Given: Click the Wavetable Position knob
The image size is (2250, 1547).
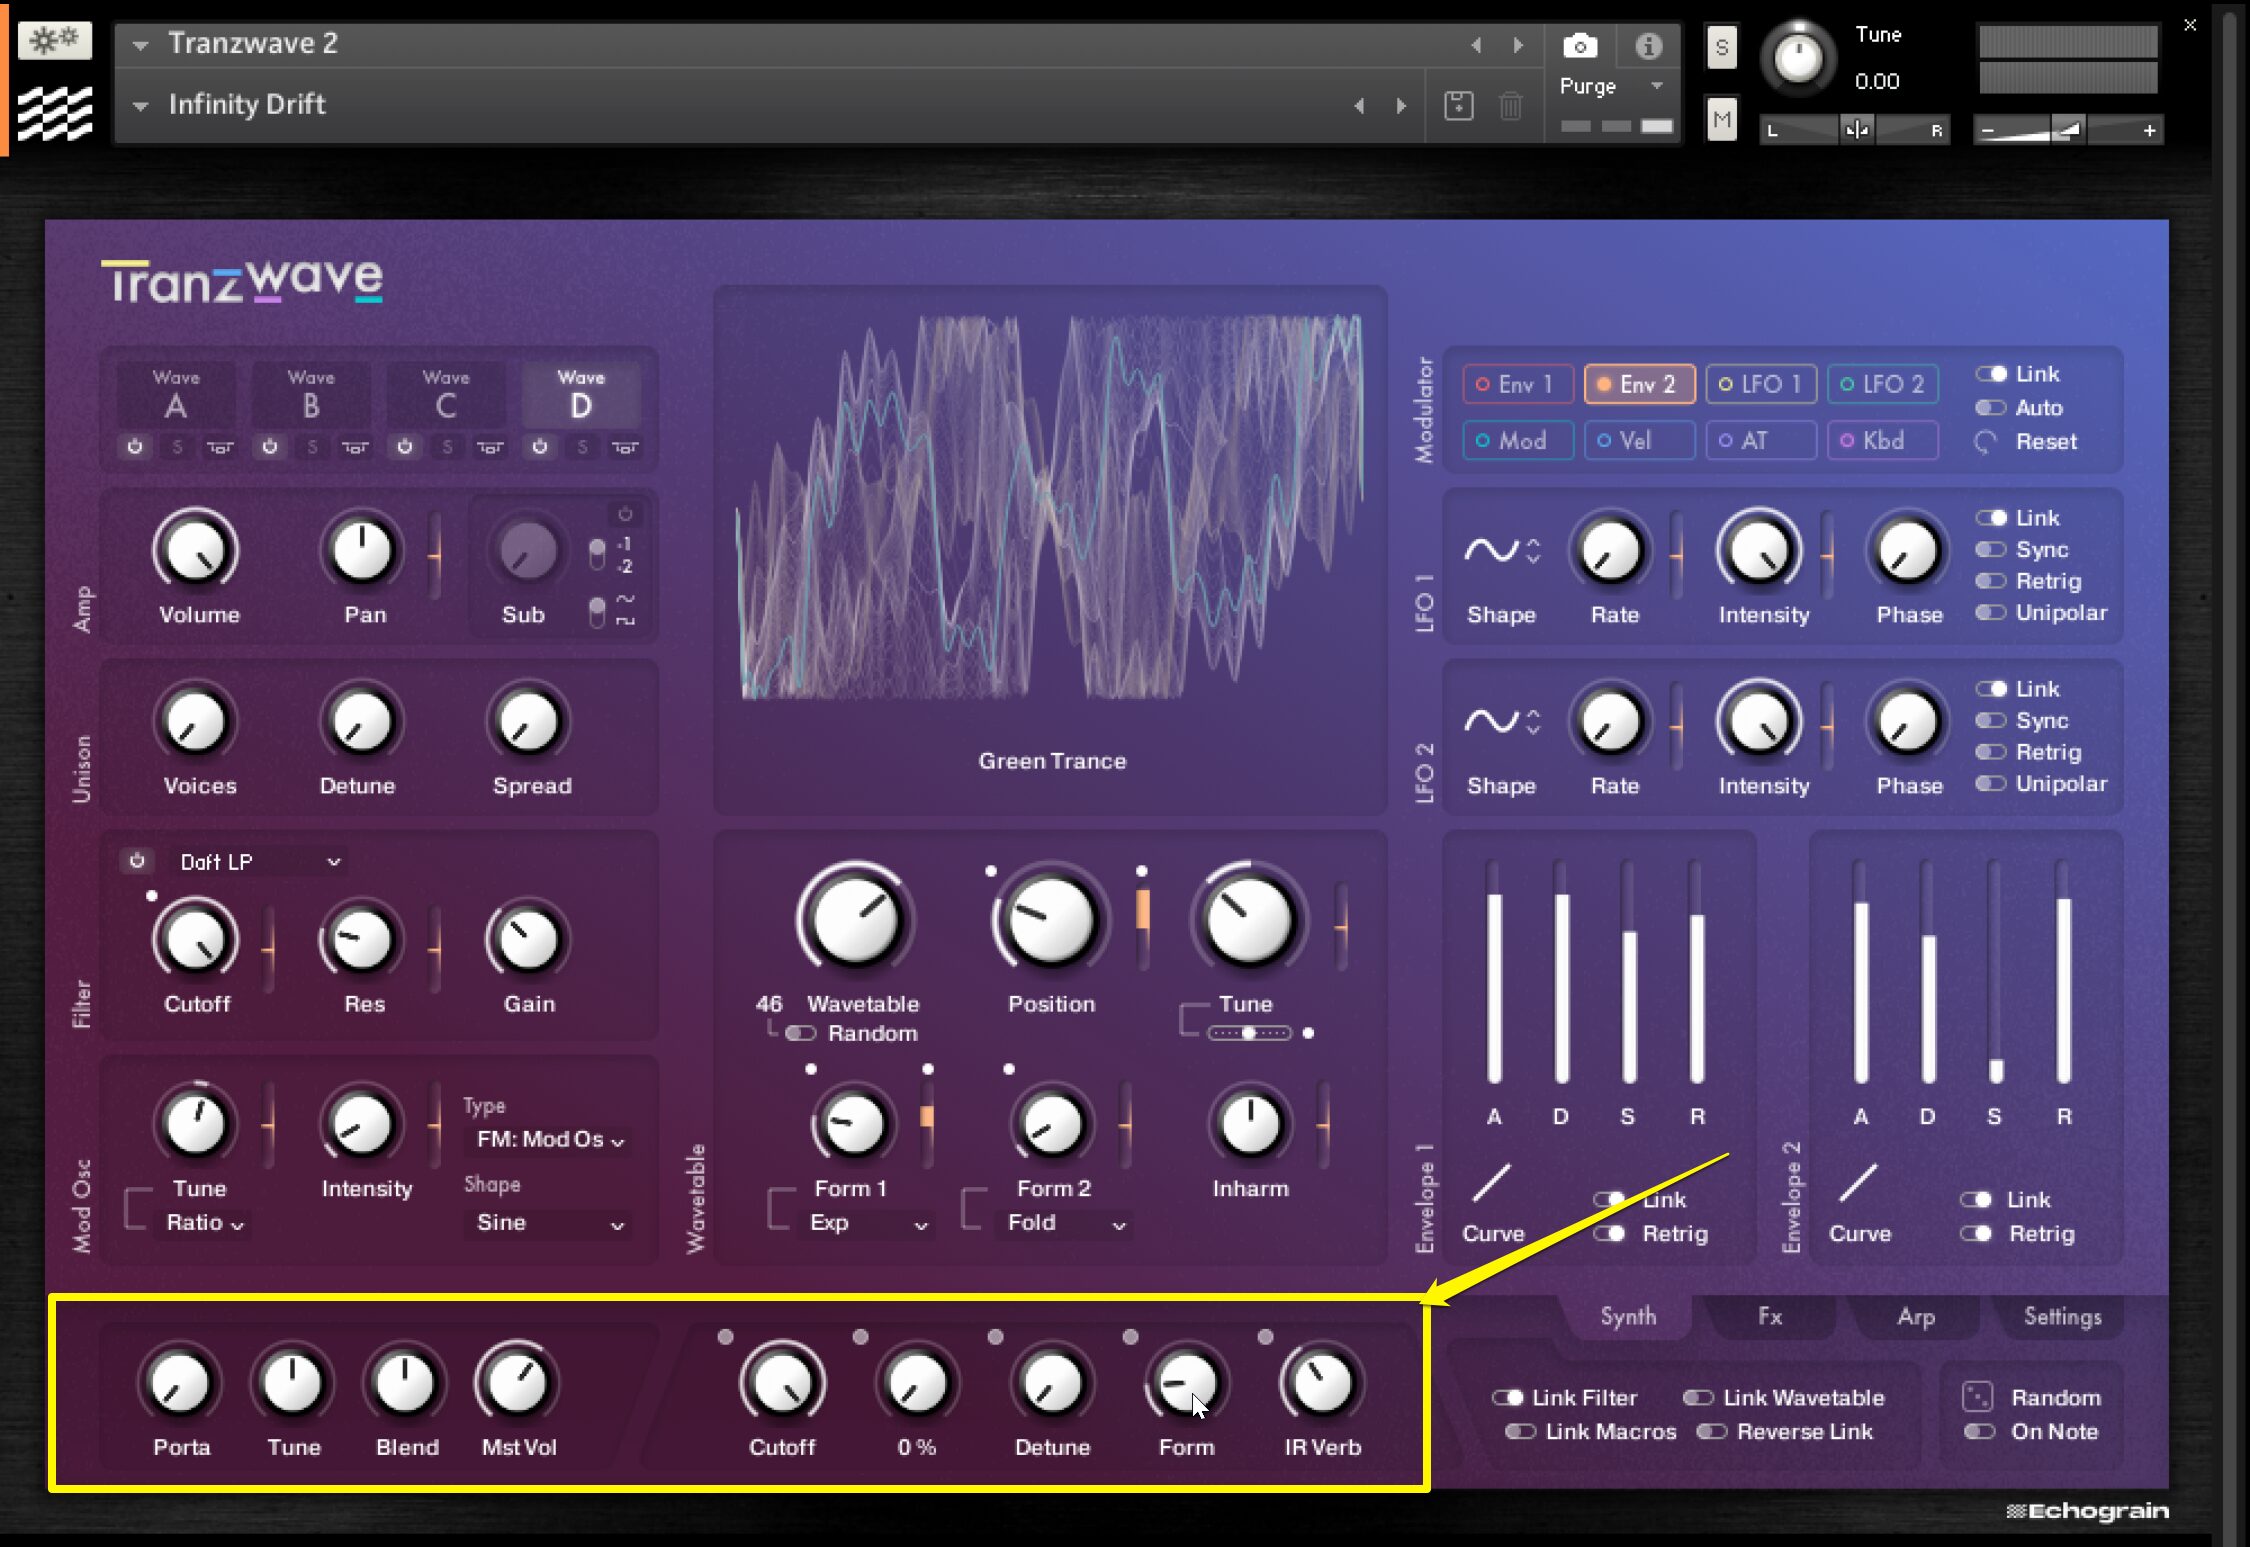Looking at the screenshot, I should (1050, 920).
